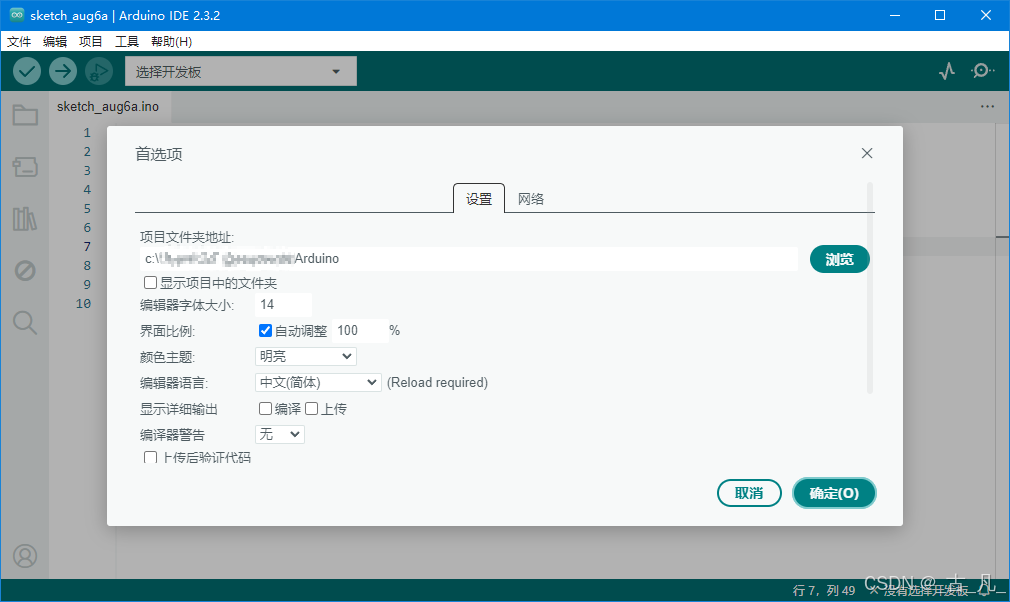Open the Search sidebar icon
The width and height of the screenshot is (1010, 602).
tap(25, 322)
